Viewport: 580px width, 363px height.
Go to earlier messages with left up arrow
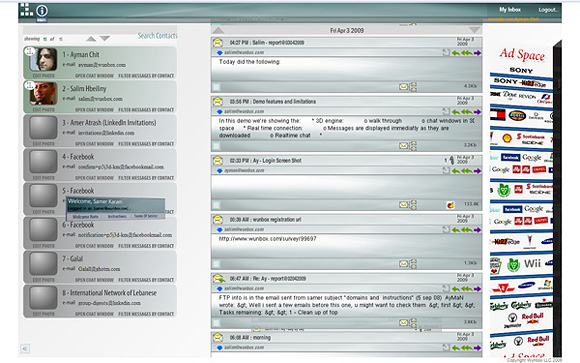(218, 30)
